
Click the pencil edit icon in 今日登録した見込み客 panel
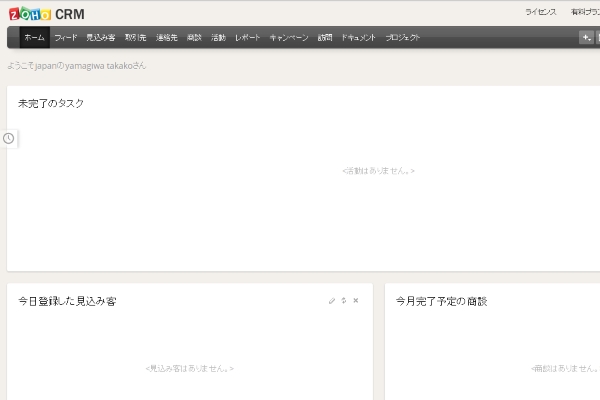[x=332, y=301]
